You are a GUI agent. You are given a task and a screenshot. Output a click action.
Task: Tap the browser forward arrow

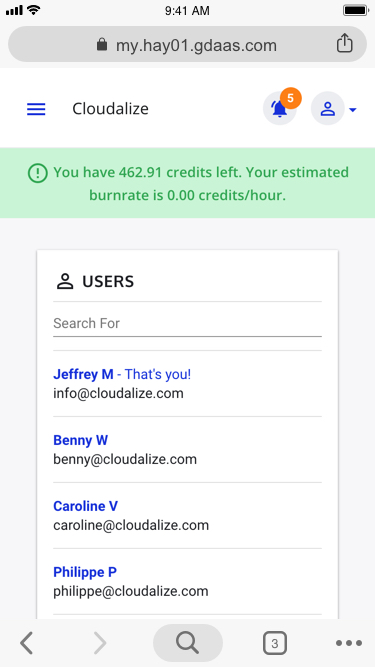pyautogui.click(x=100, y=643)
